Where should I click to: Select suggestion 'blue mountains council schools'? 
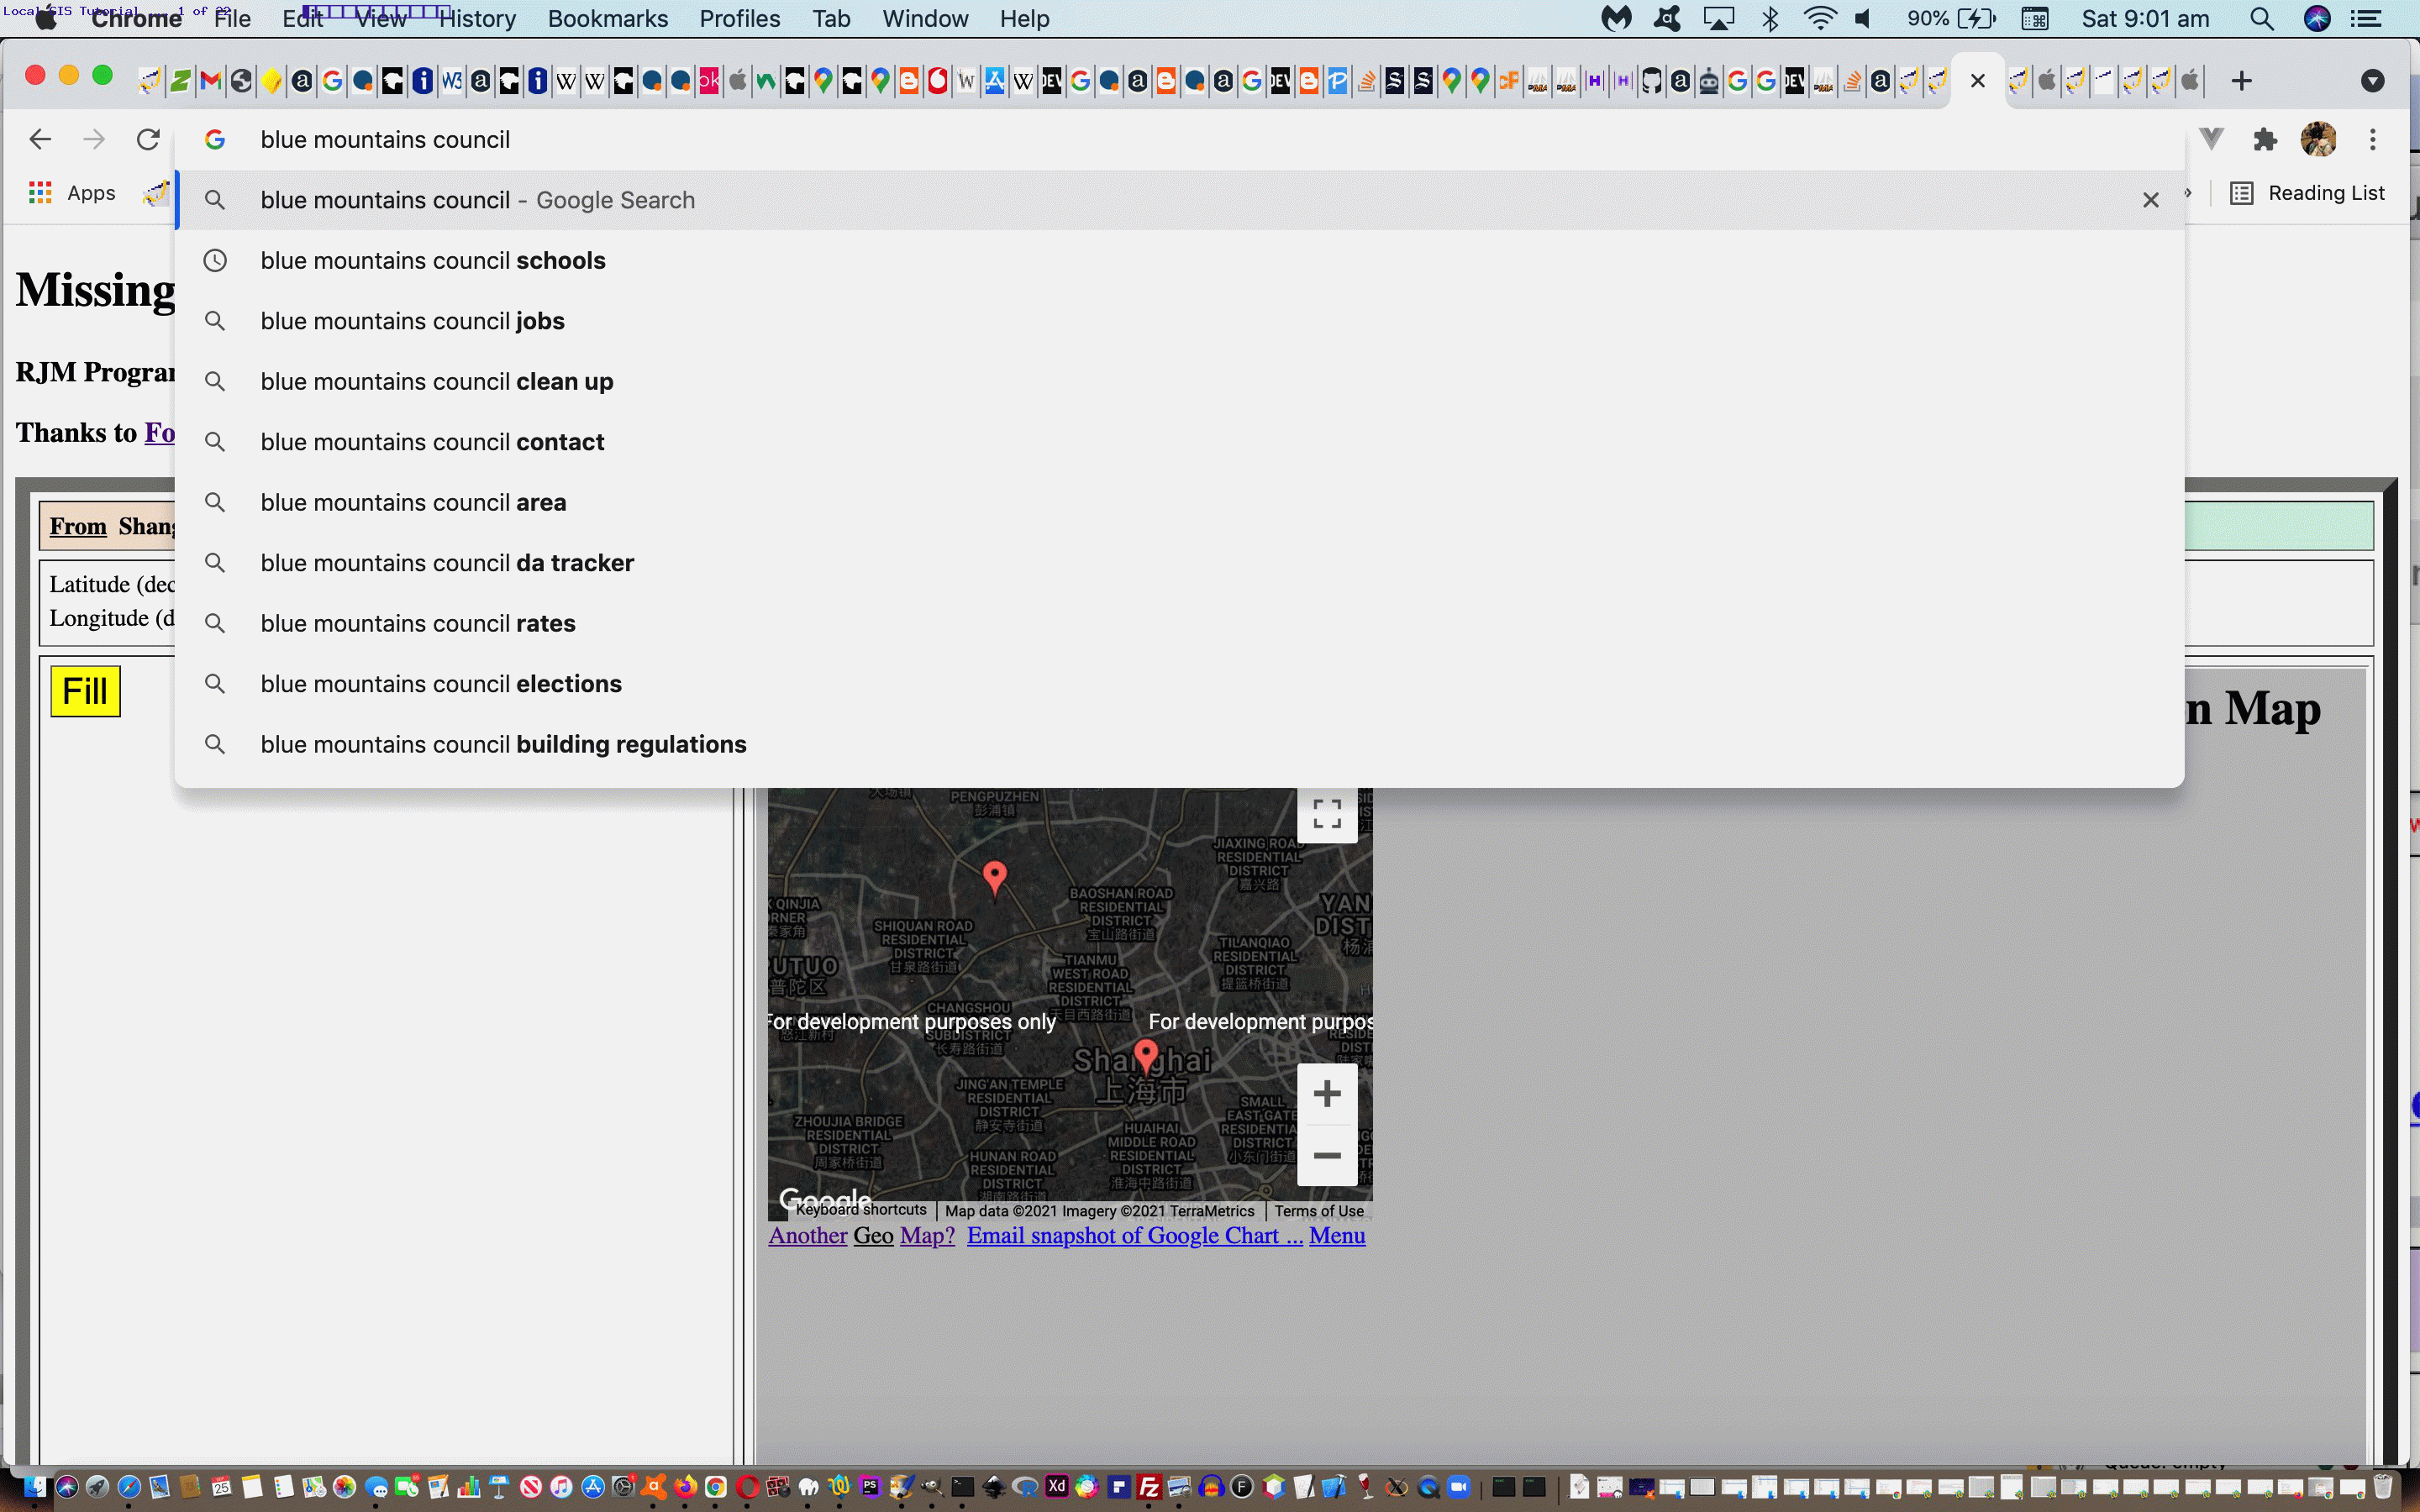[1179, 261]
